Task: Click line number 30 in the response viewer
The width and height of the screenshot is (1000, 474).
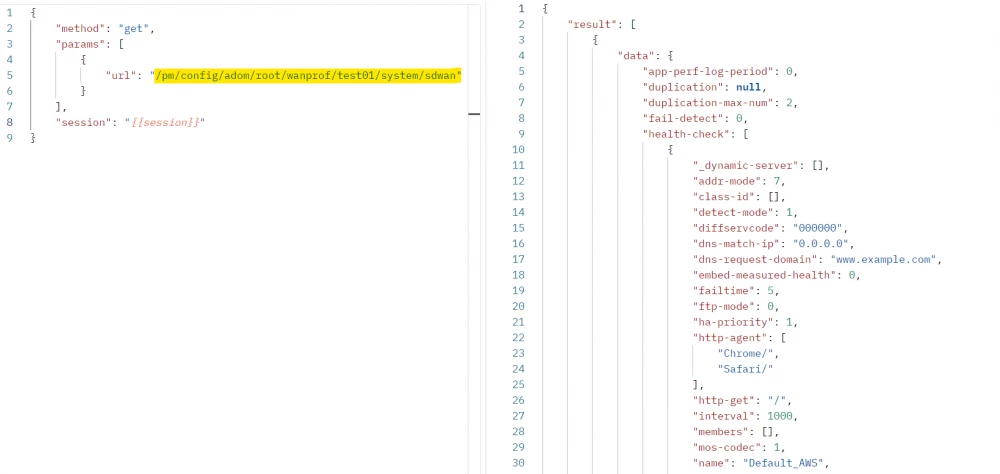Action: coord(518,463)
